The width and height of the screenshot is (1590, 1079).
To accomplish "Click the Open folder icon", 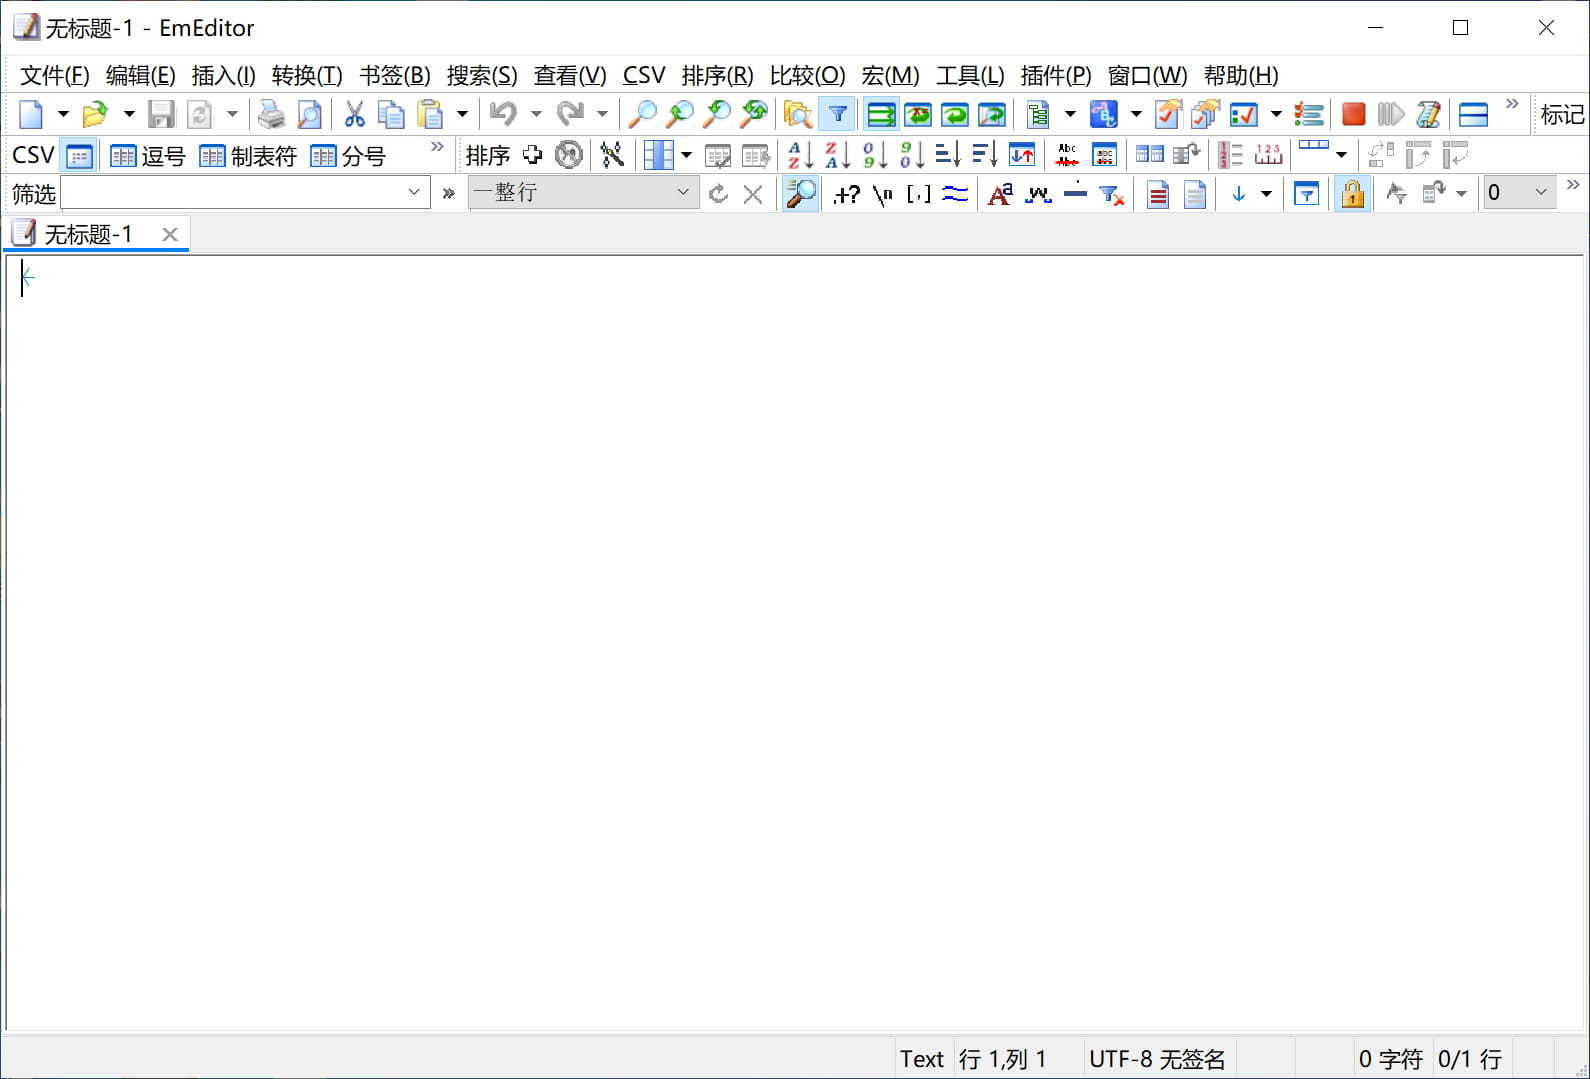I will pyautogui.click(x=95, y=115).
